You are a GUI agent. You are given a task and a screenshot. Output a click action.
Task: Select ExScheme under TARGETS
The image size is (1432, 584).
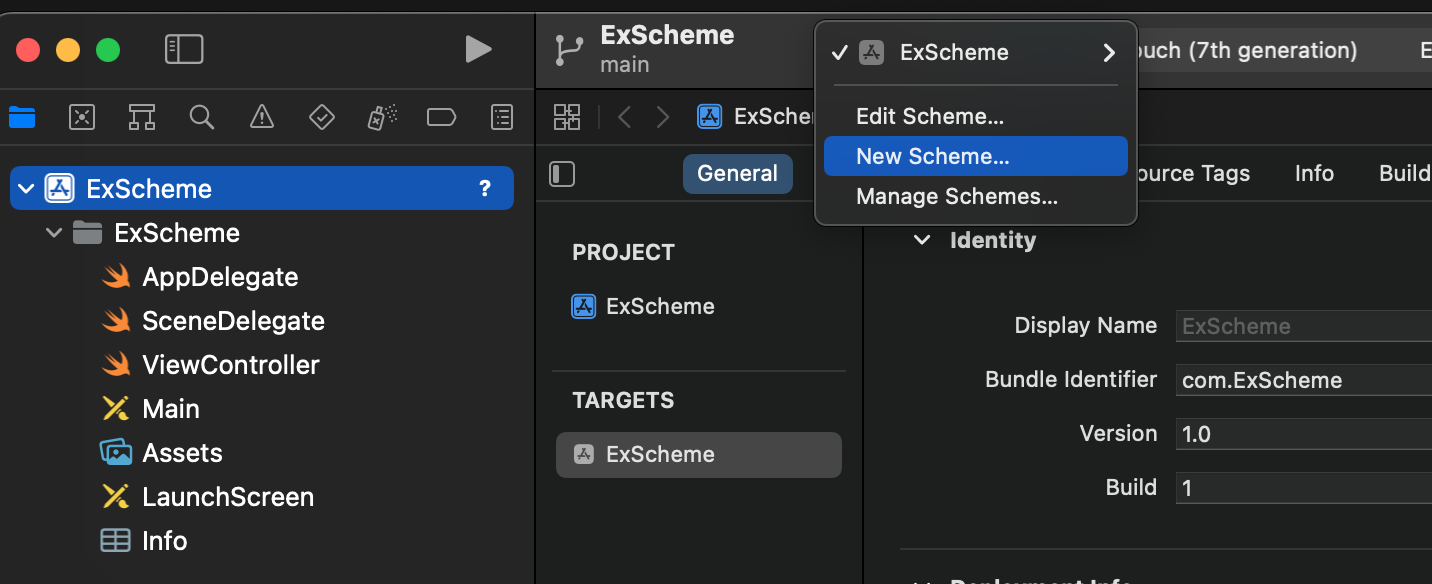click(x=699, y=455)
